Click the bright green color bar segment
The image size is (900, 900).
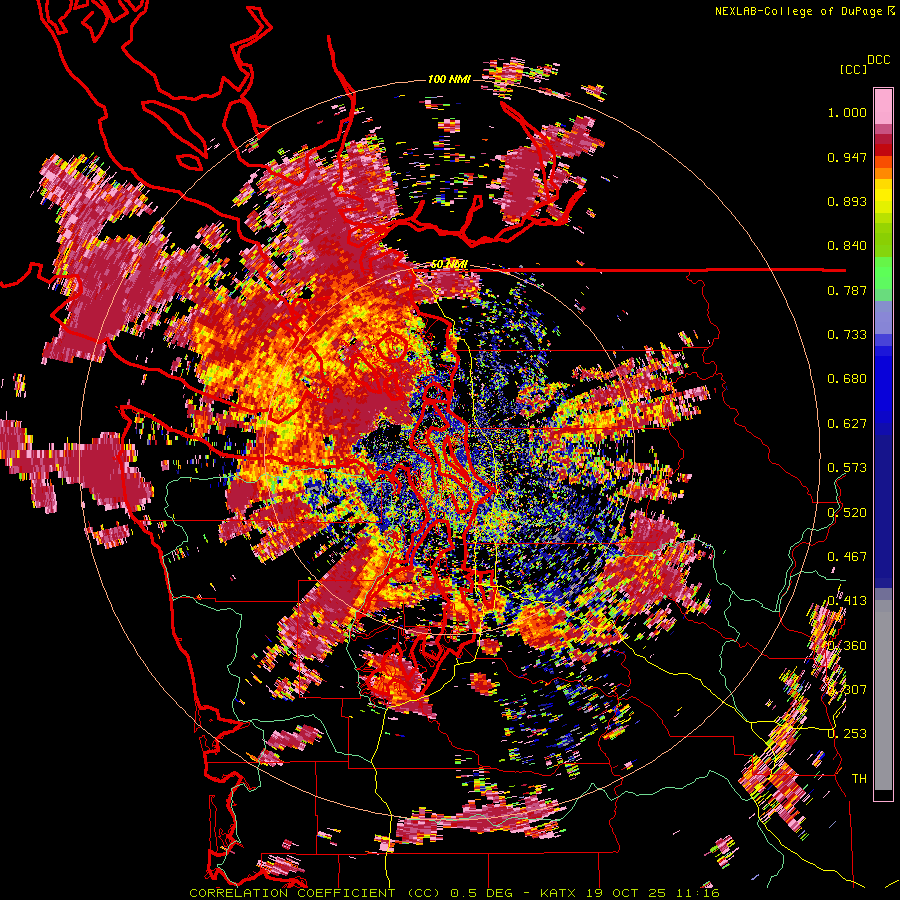pyautogui.click(x=883, y=273)
